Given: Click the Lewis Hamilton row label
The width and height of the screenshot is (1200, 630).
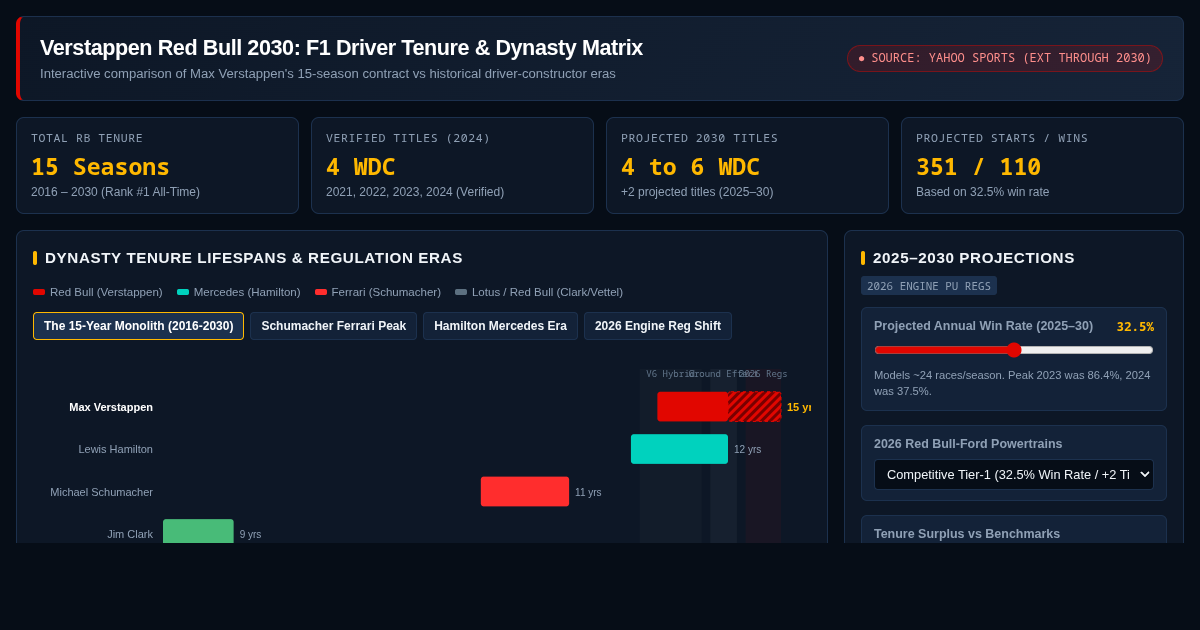Looking at the screenshot, I should [x=116, y=449].
